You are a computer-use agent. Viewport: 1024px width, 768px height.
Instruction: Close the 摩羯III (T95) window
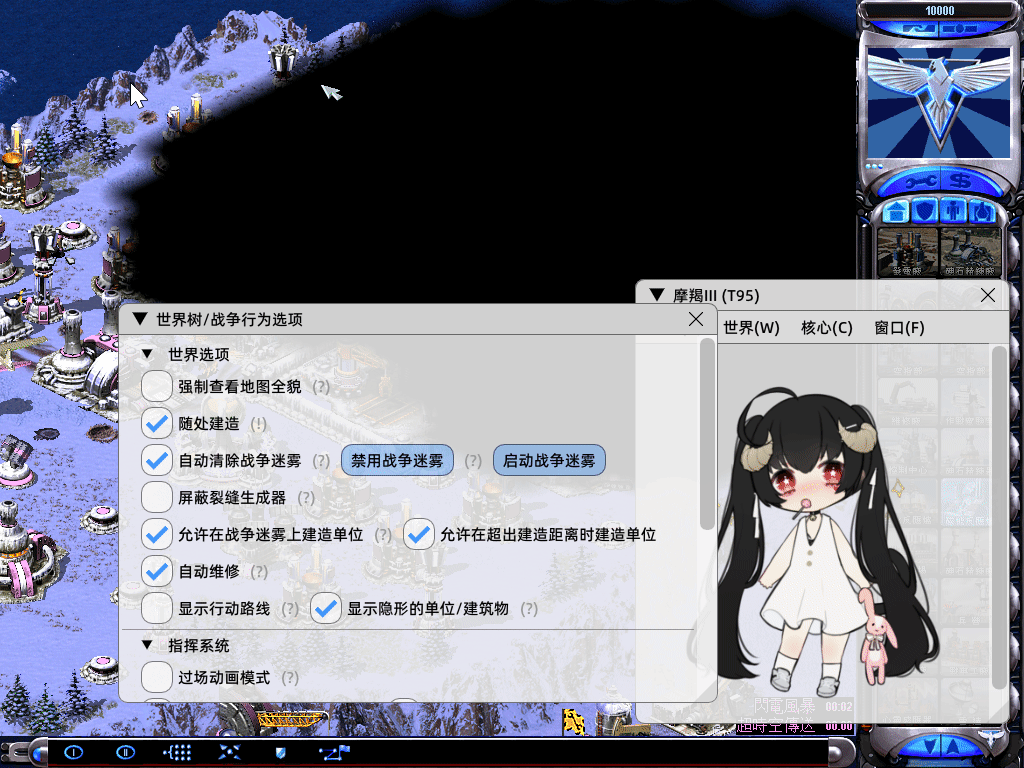988,295
